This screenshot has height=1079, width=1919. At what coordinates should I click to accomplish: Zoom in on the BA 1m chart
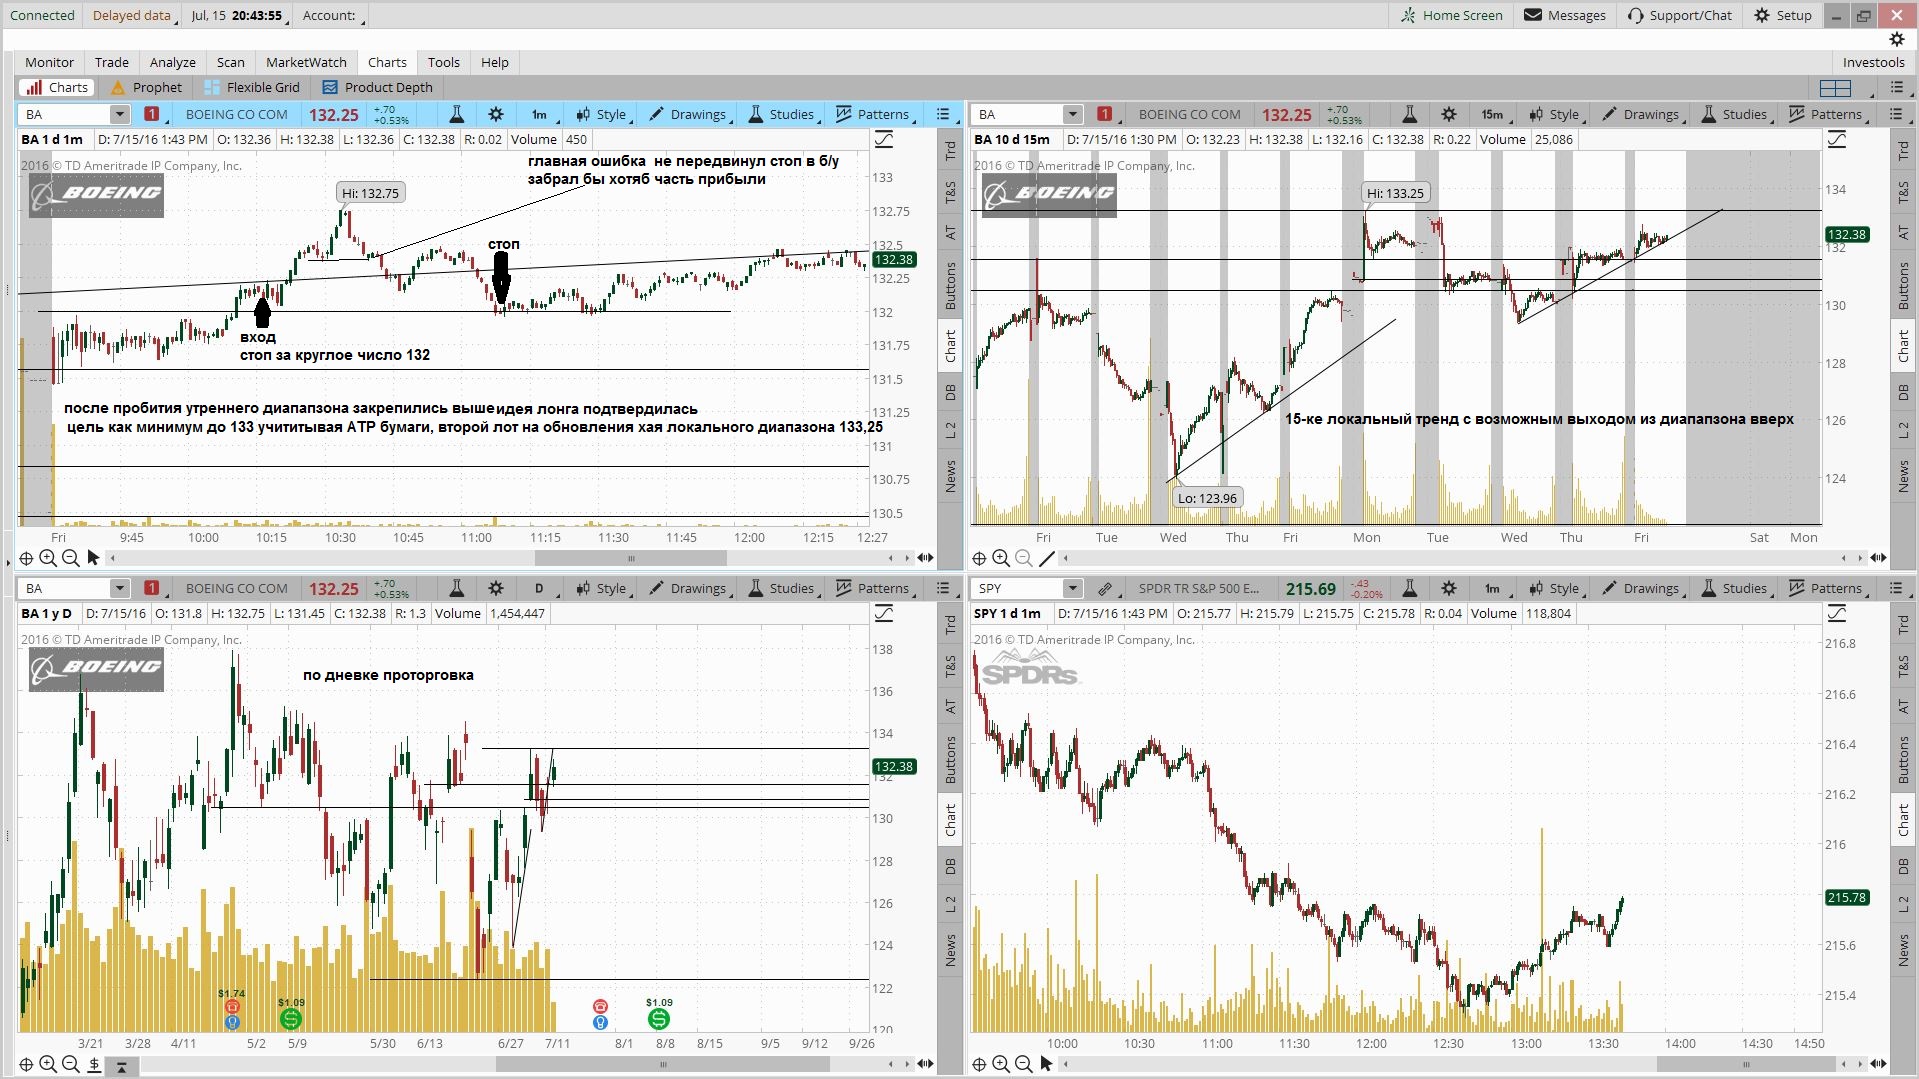[x=48, y=558]
